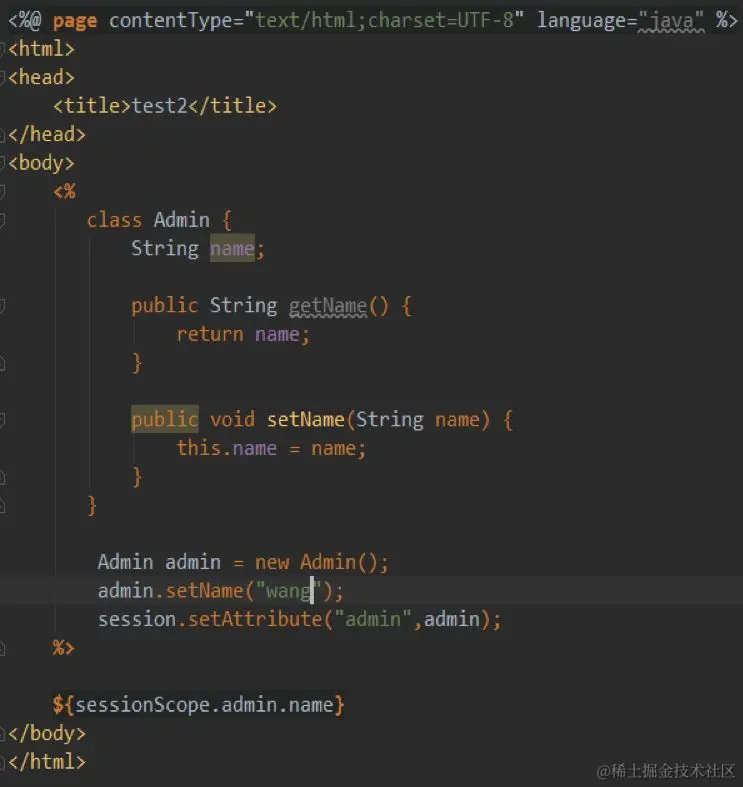Collapse the fold marker beside class Admin
Screen dimensions: 743x787
click(2, 220)
